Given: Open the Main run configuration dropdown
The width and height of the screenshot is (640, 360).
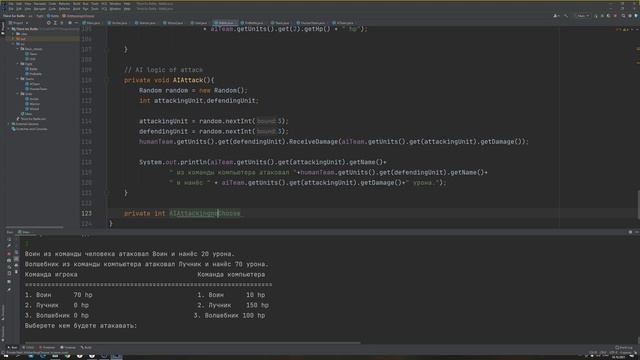Looking at the screenshot, I should tap(583, 16).
